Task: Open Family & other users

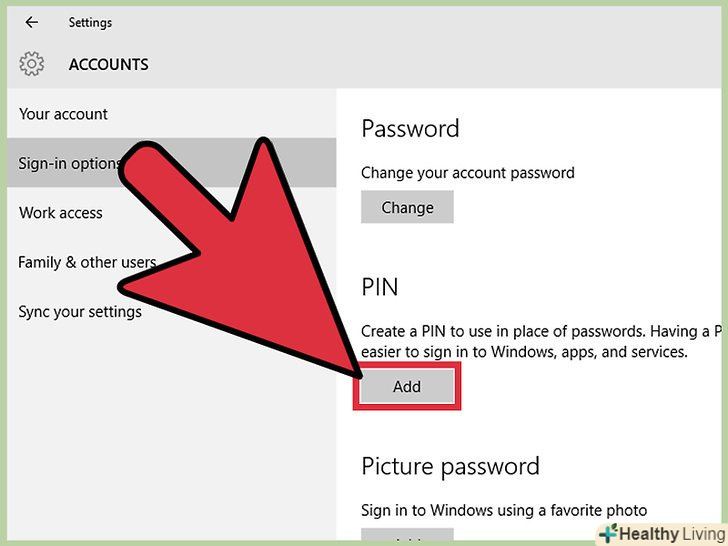Action: pyautogui.click(x=87, y=262)
